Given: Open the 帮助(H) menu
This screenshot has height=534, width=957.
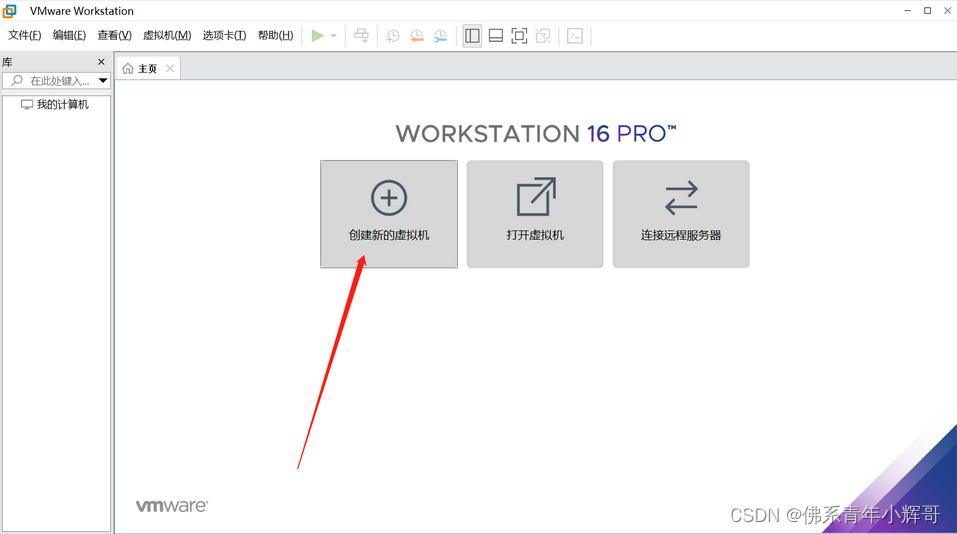Looking at the screenshot, I should click(275, 35).
